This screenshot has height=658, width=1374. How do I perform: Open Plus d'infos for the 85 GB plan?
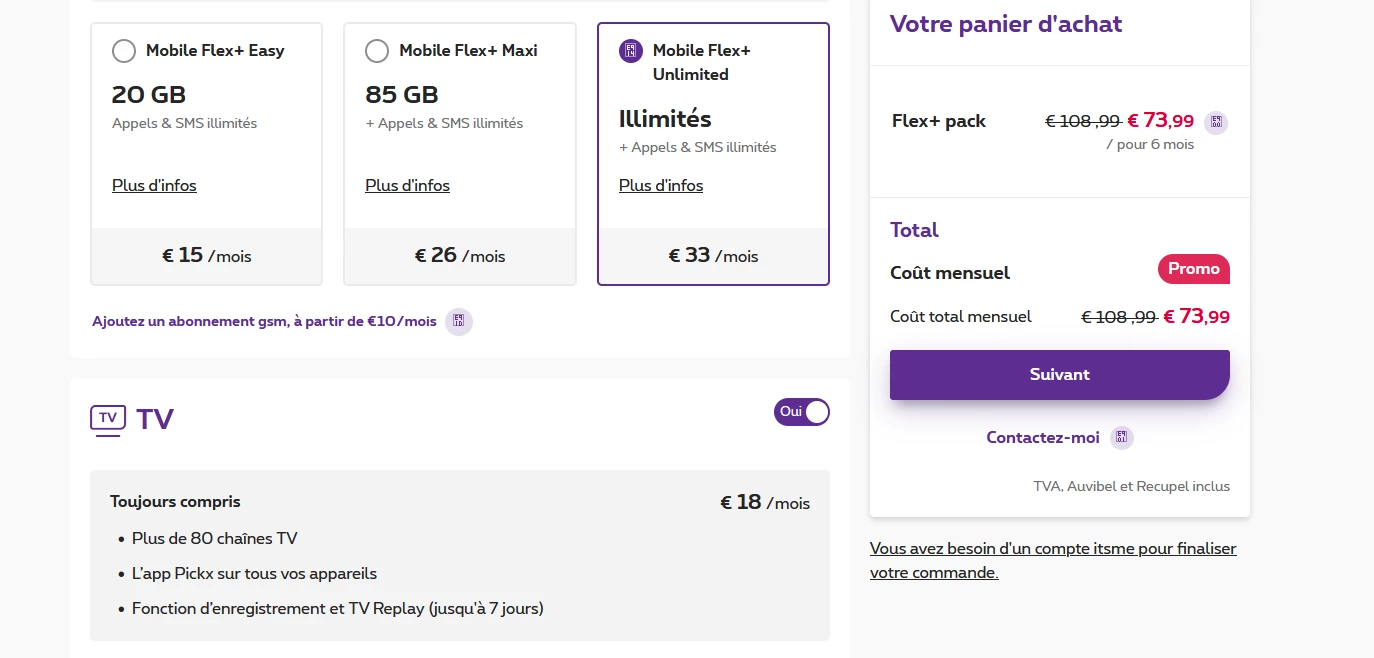pos(407,185)
